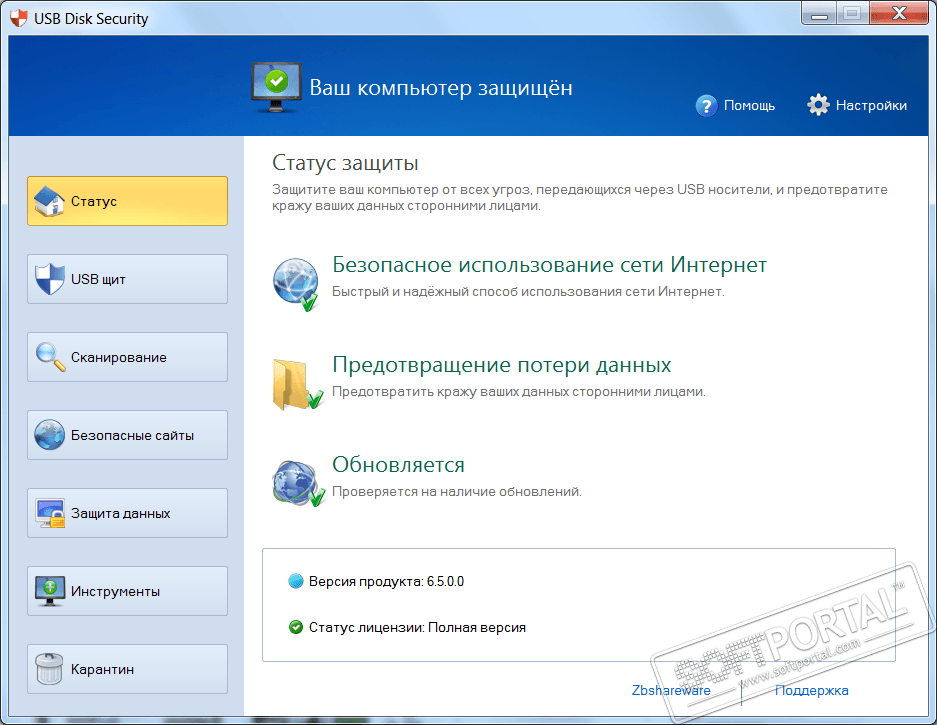The image size is (937, 725).
Task: Select the Защита данных section
Action: tap(127, 513)
